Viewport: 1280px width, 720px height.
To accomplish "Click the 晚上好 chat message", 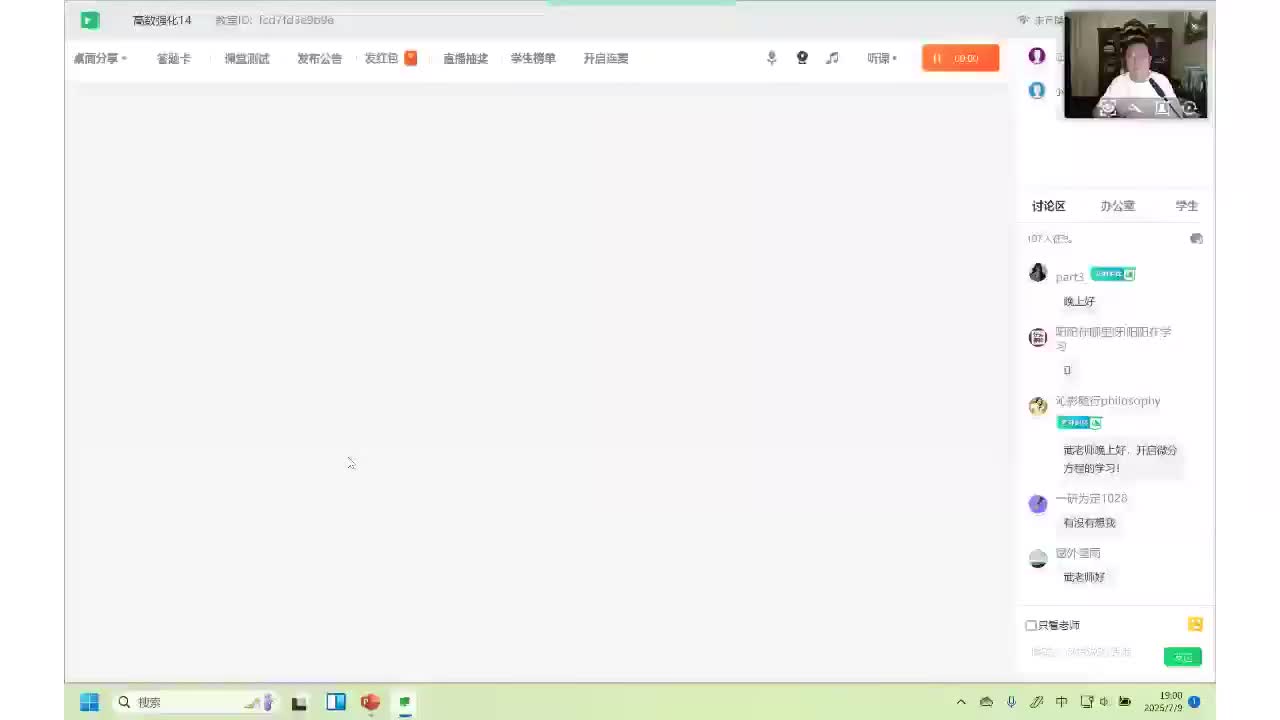I will tap(1079, 301).
